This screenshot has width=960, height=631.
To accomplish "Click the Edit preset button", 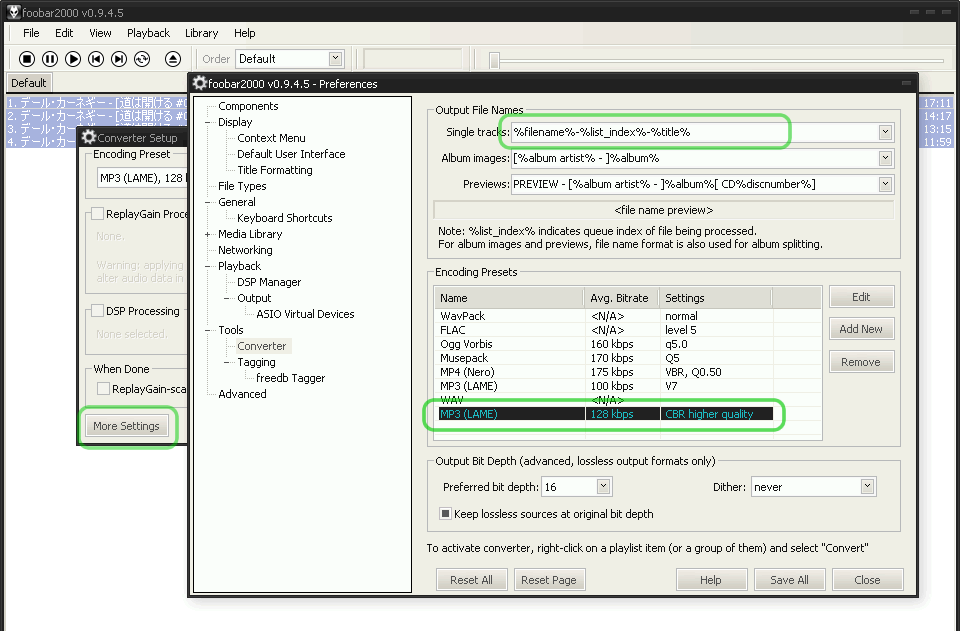I will point(861,297).
